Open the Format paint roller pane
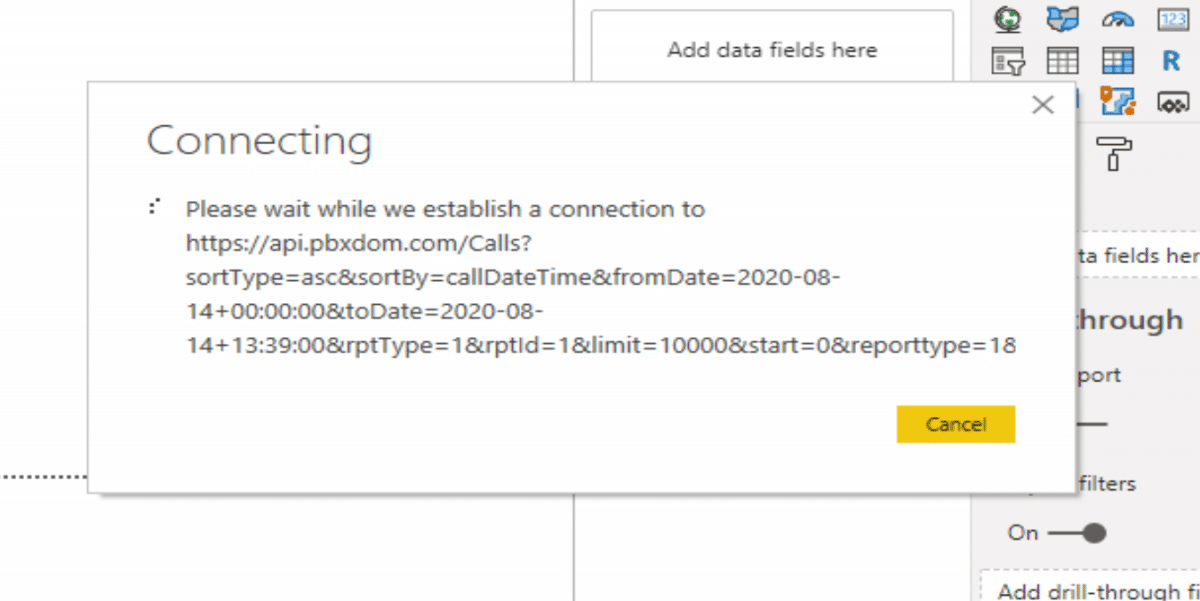Image resolution: width=1200 pixels, height=601 pixels. tap(1114, 152)
